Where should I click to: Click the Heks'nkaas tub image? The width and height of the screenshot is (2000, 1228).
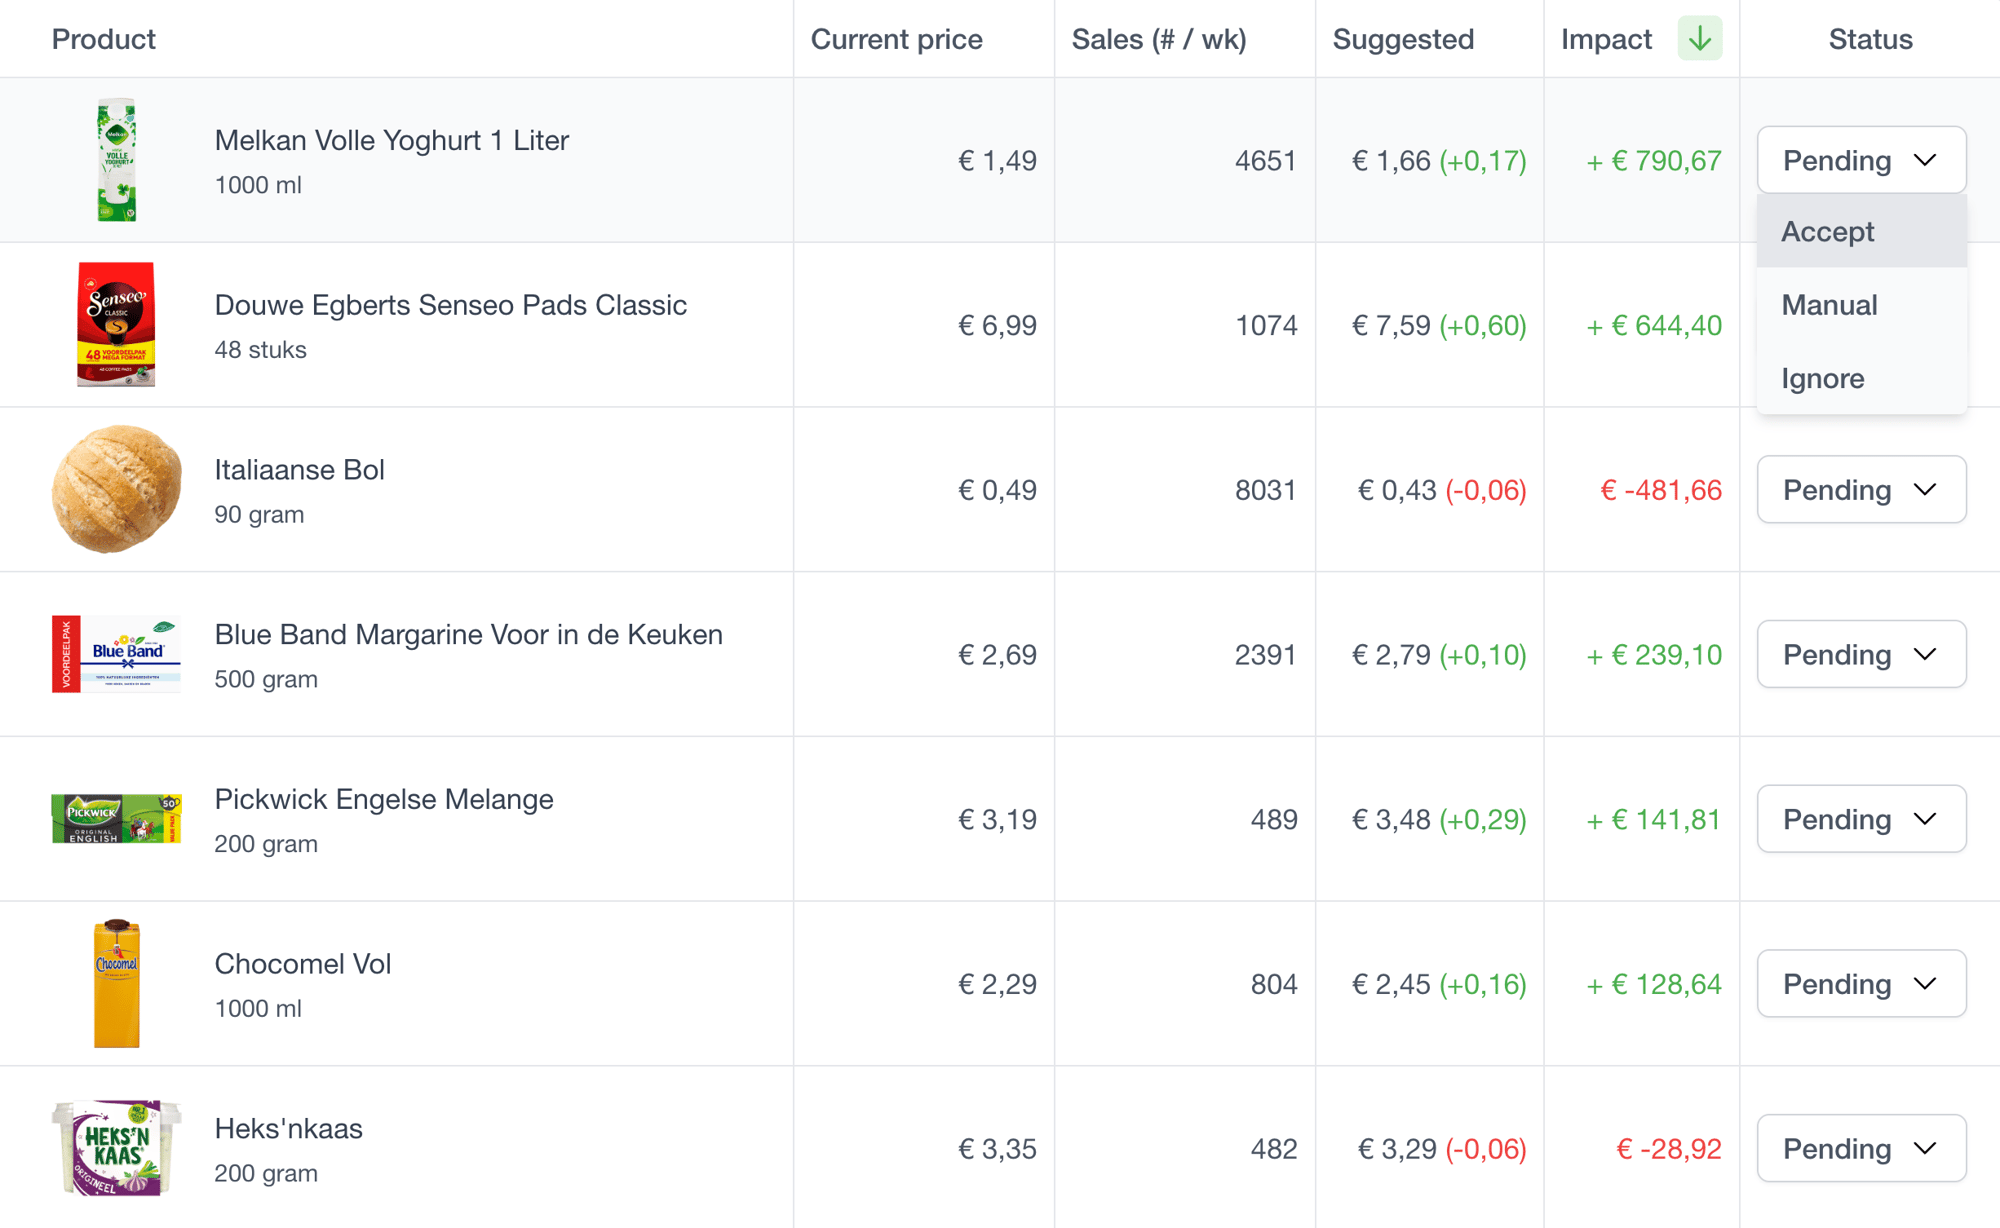coord(116,1148)
